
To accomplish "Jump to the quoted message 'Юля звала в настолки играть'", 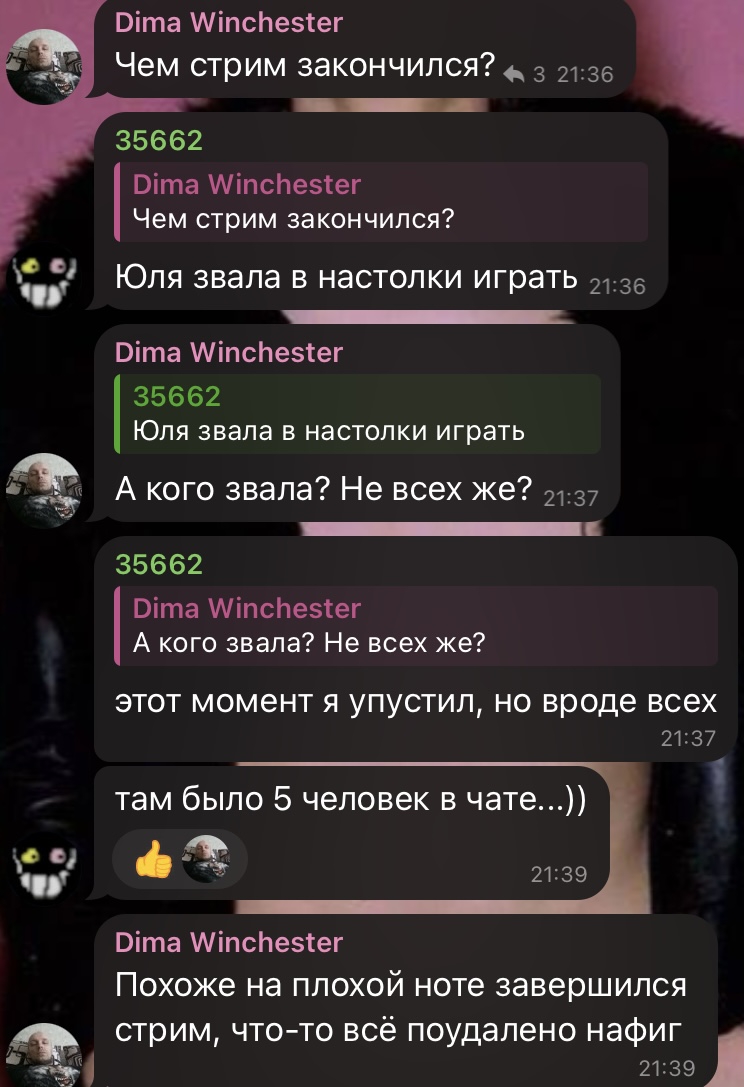I will point(358,414).
